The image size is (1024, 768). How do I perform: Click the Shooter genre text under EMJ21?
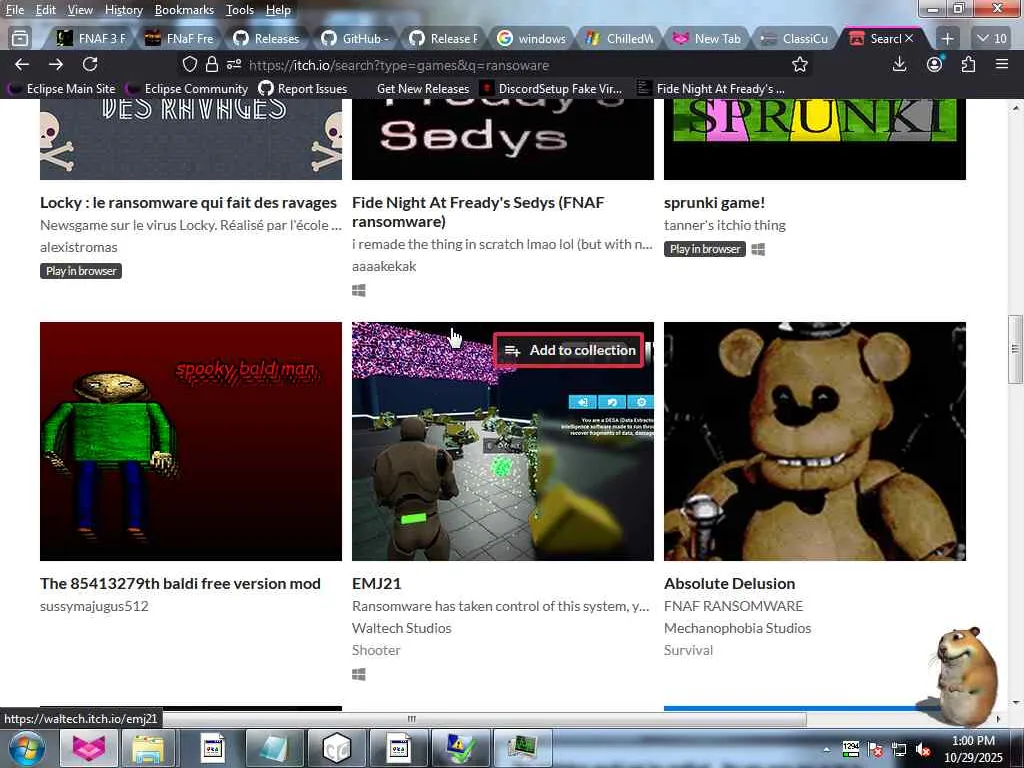[376, 650]
